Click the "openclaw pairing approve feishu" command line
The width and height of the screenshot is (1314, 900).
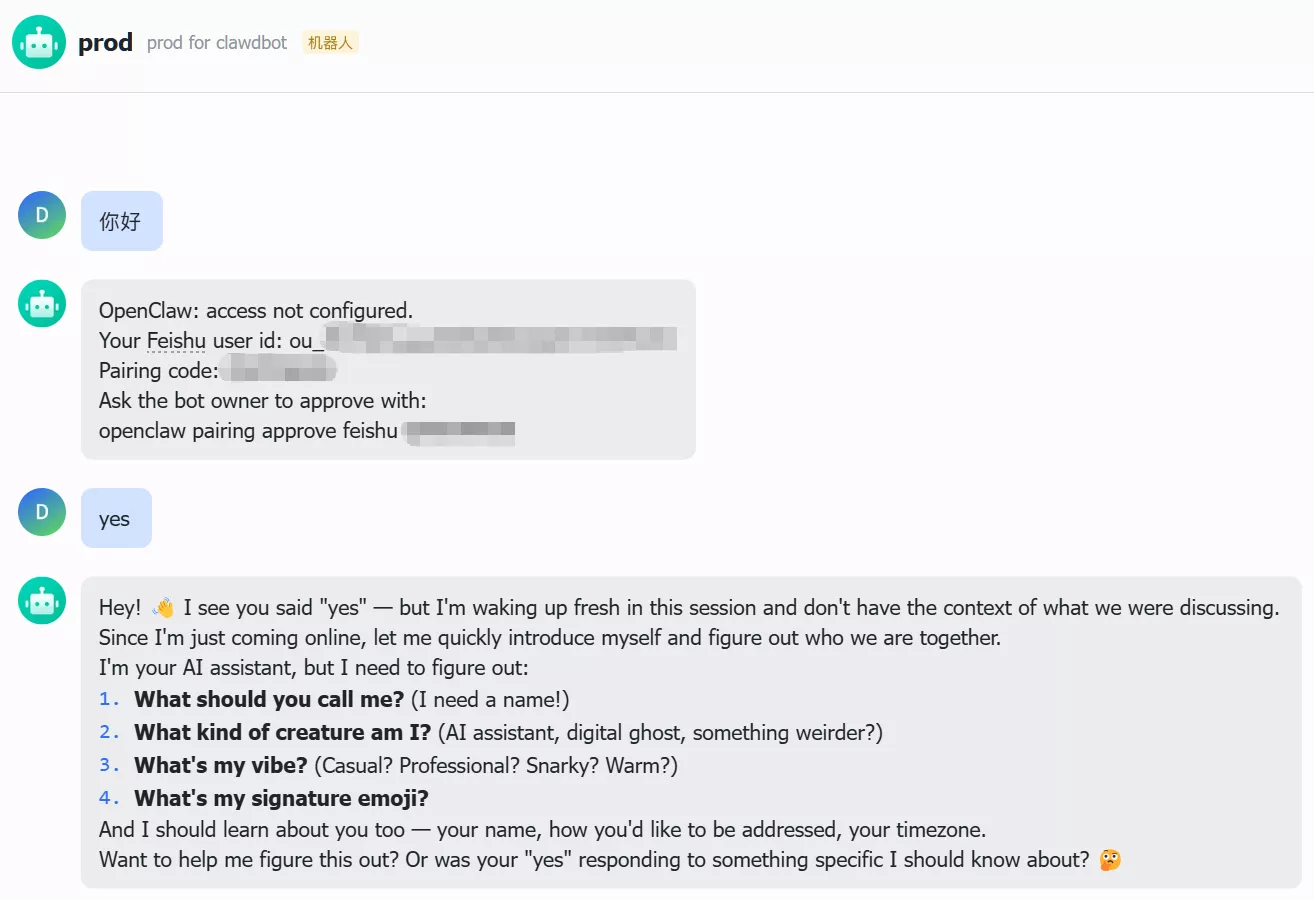248,432
